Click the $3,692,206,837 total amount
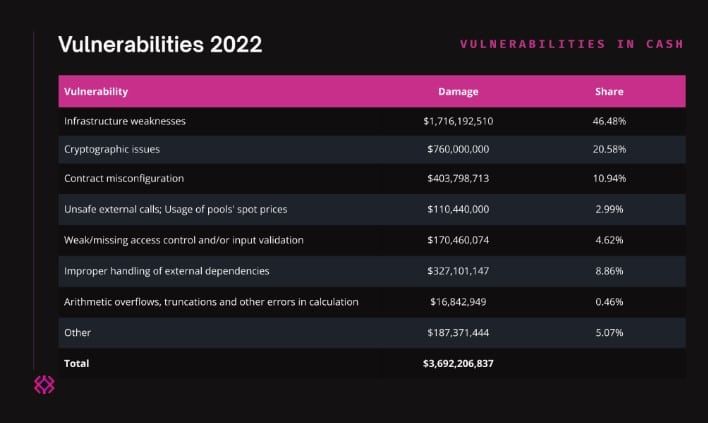 pyautogui.click(x=458, y=363)
